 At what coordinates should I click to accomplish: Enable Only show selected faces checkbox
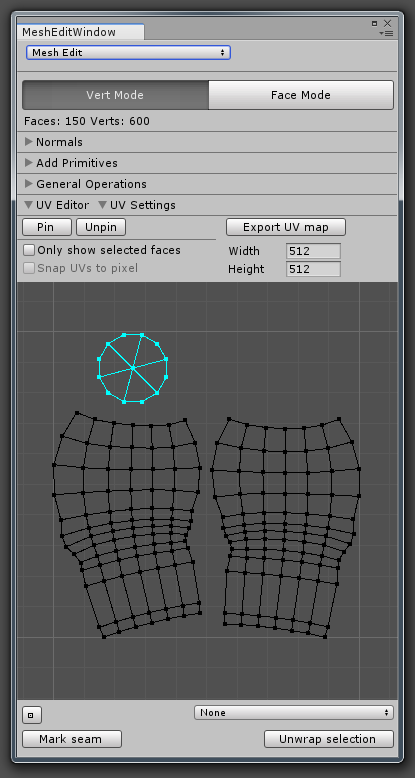pos(29,250)
